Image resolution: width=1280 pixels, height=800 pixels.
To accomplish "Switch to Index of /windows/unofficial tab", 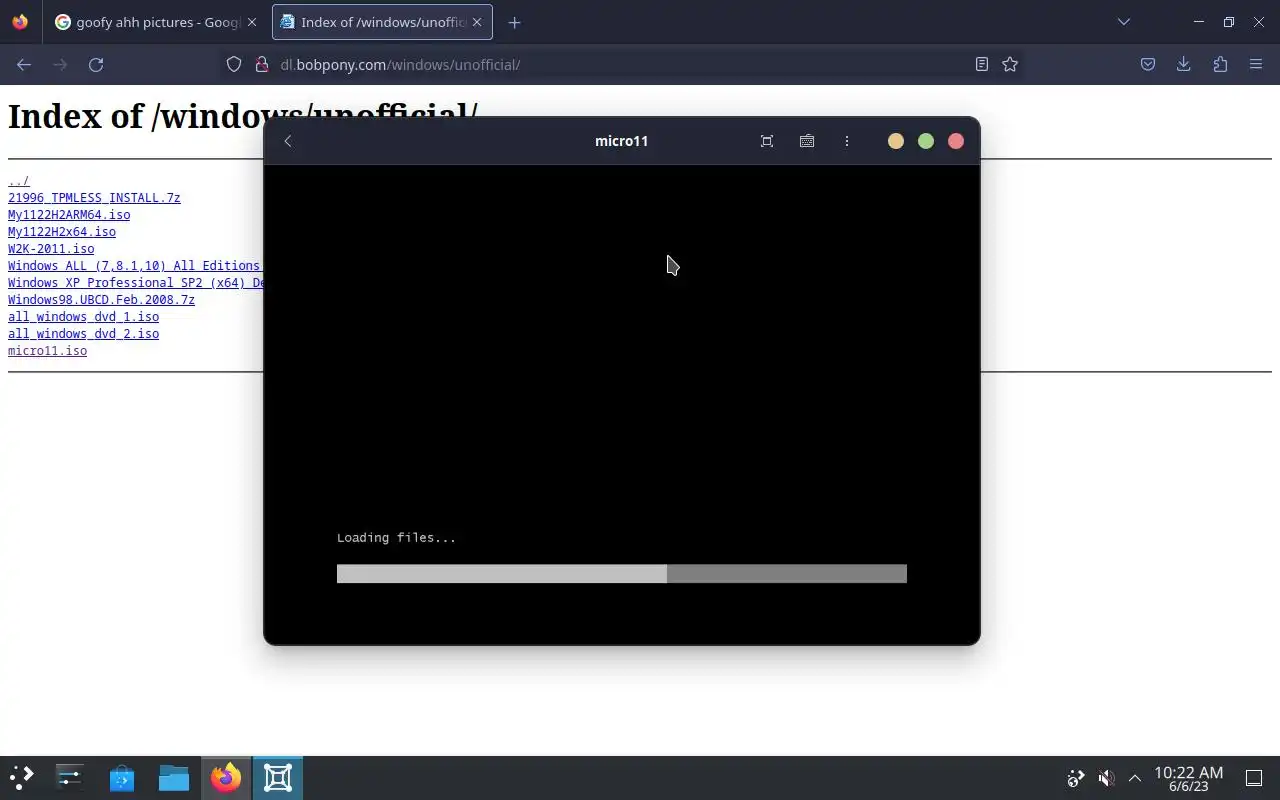I will click(x=382, y=22).
